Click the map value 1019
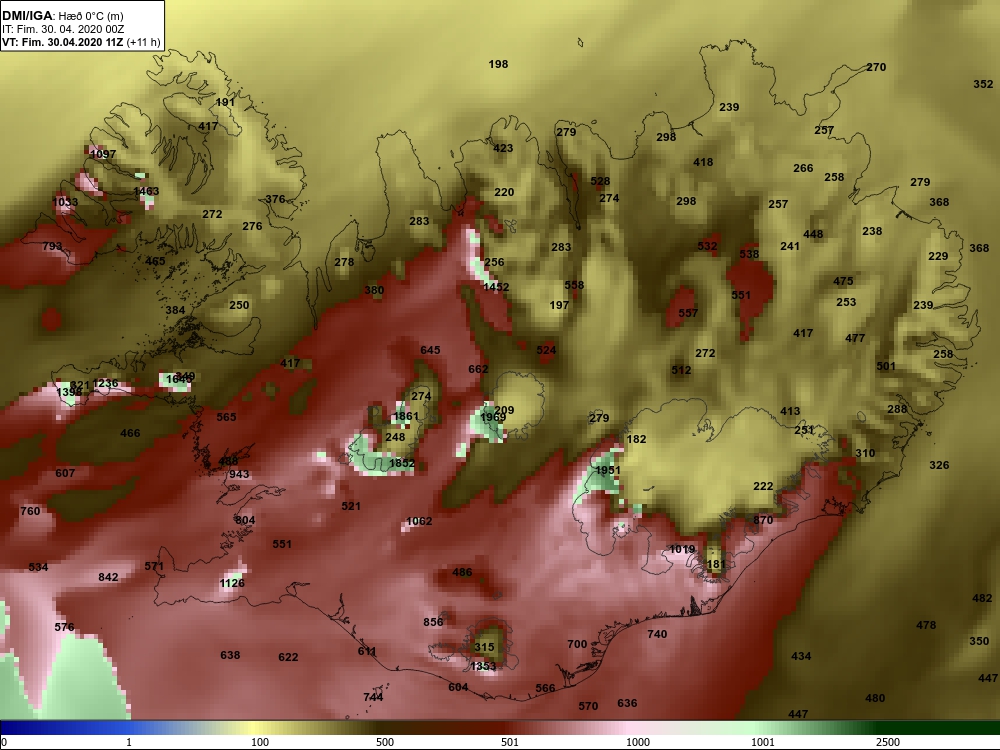This screenshot has width=1000, height=750. click(682, 549)
